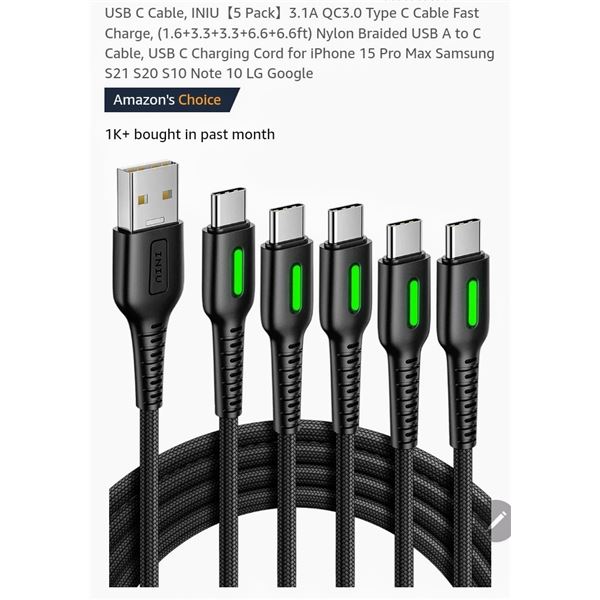Screen dimensions: 600x600
Task: Click the Nylon Braided USB A to C text
Action: tap(398, 33)
